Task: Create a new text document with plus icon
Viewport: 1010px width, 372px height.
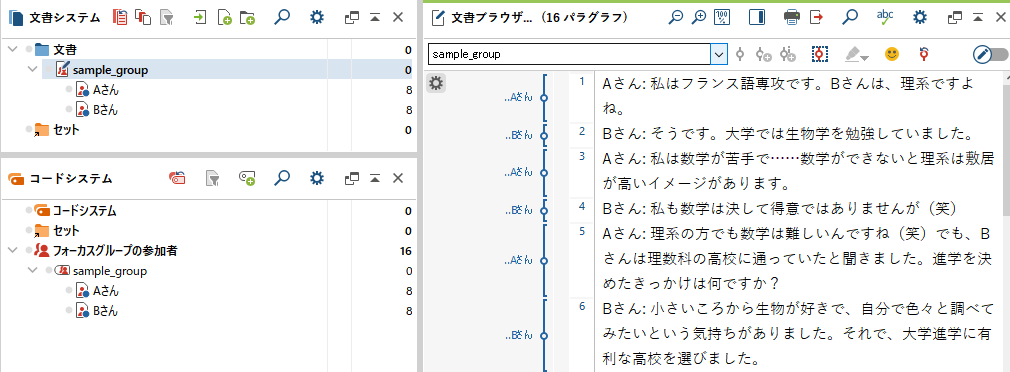Action: point(224,17)
